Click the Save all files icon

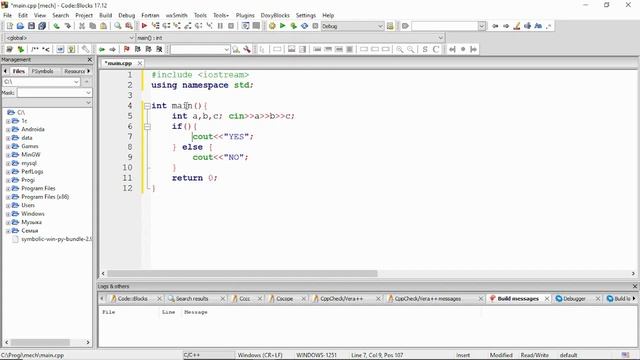42,26
